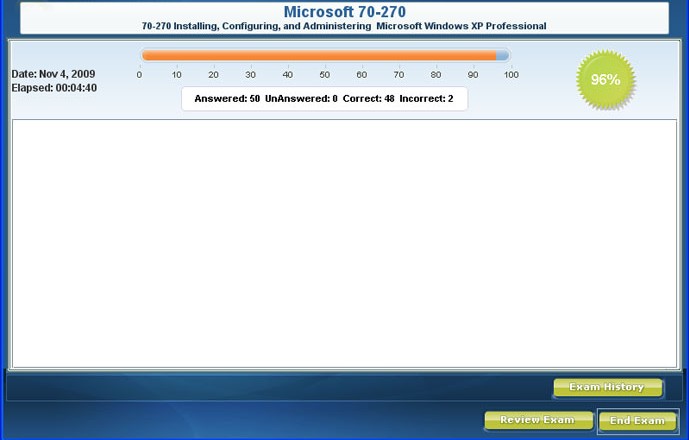The height and width of the screenshot is (440, 689).
Task: Click the End Exam button
Action: pyautogui.click(x=638, y=421)
